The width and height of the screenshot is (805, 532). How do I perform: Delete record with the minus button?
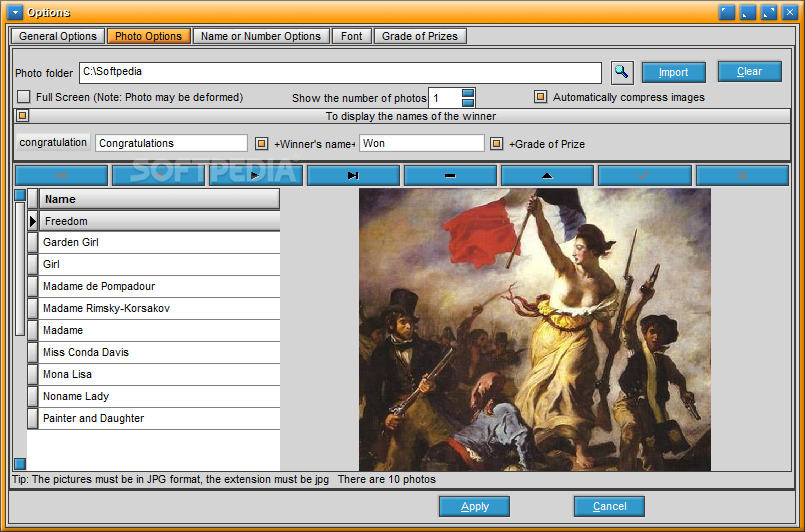tap(450, 176)
